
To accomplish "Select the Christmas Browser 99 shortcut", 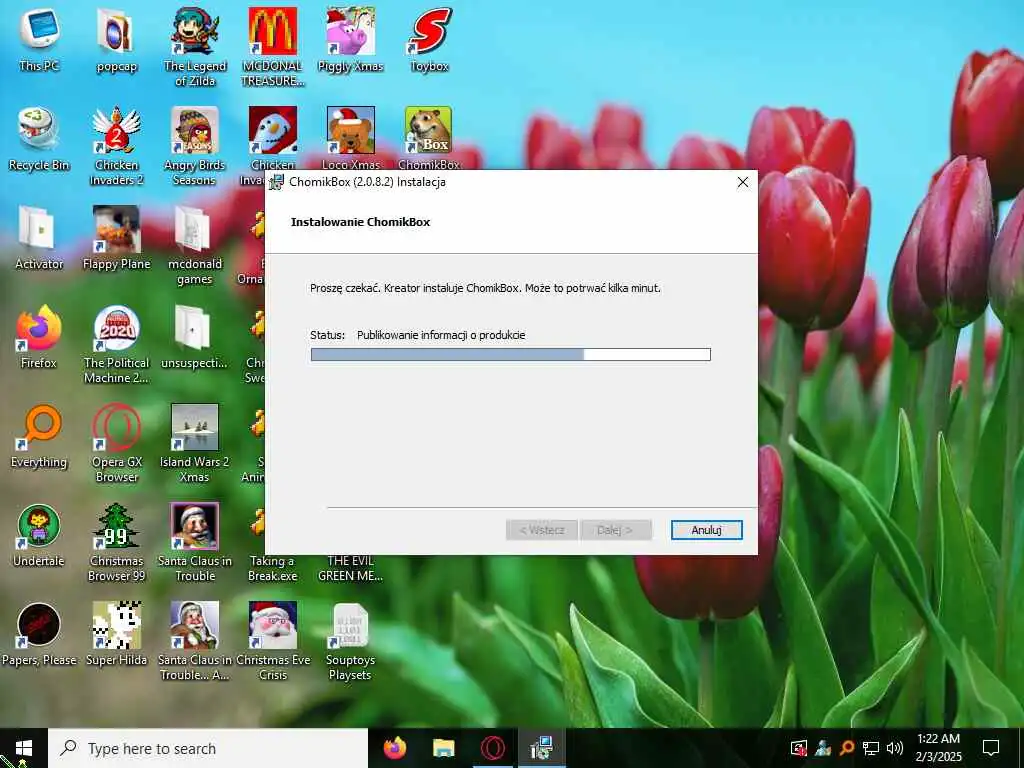I will tap(116, 542).
